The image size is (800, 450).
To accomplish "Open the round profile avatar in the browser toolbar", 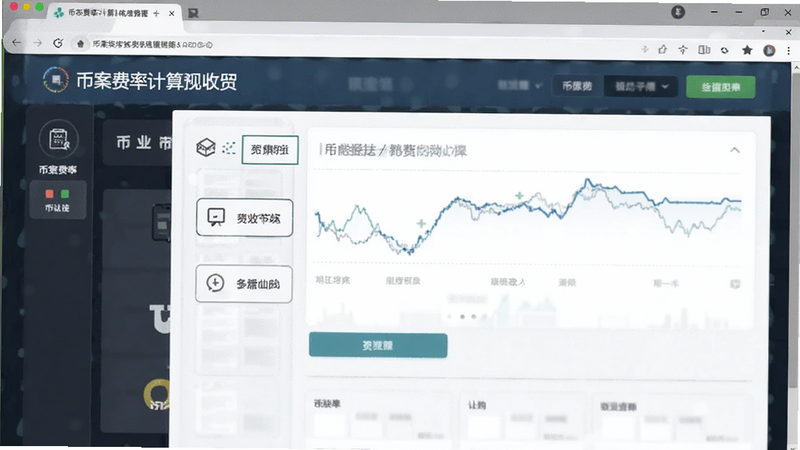I will pyautogui.click(x=769, y=50).
